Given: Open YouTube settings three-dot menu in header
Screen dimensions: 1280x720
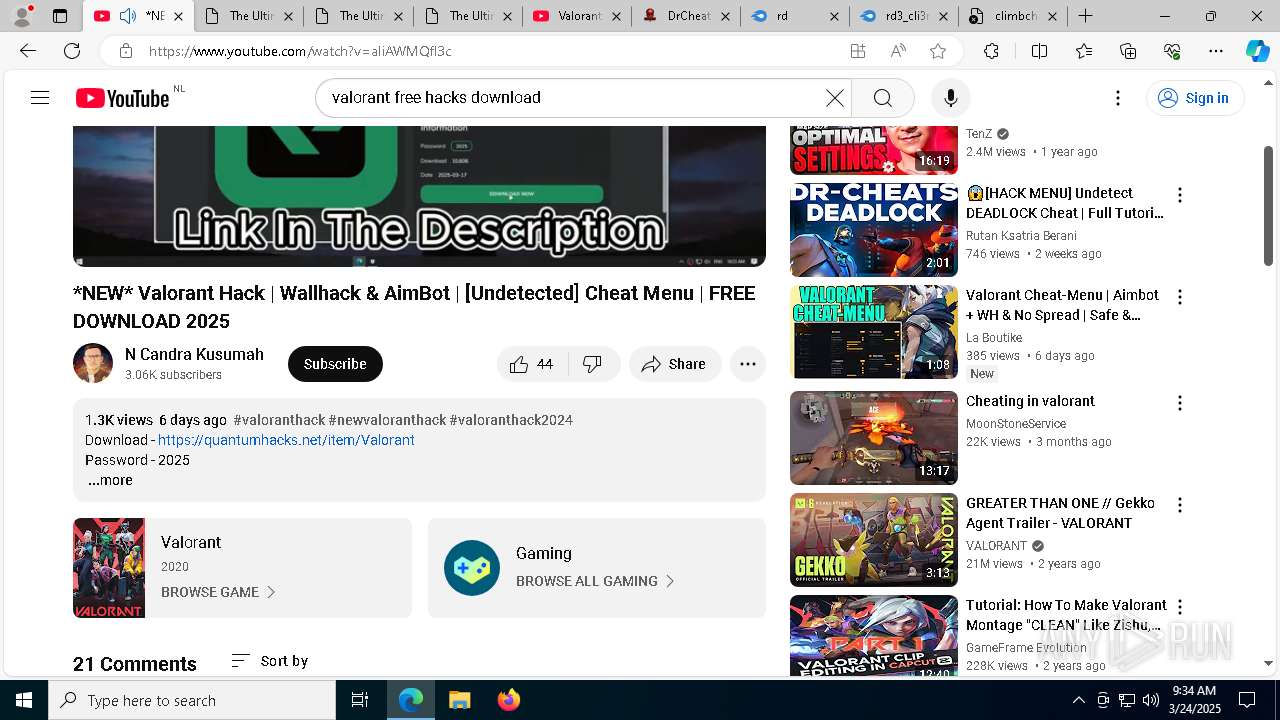Looking at the screenshot, I should (1118, 98).
